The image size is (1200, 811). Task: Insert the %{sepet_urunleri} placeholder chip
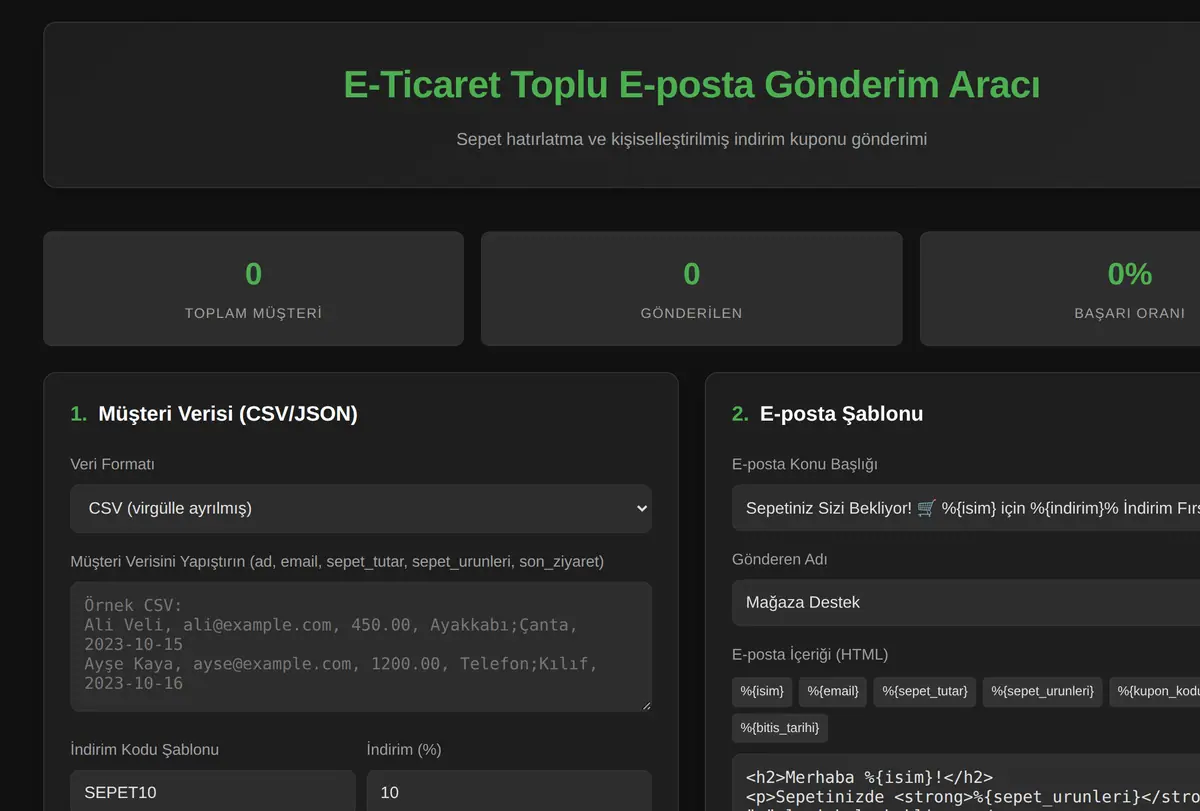coord(1043,691)
